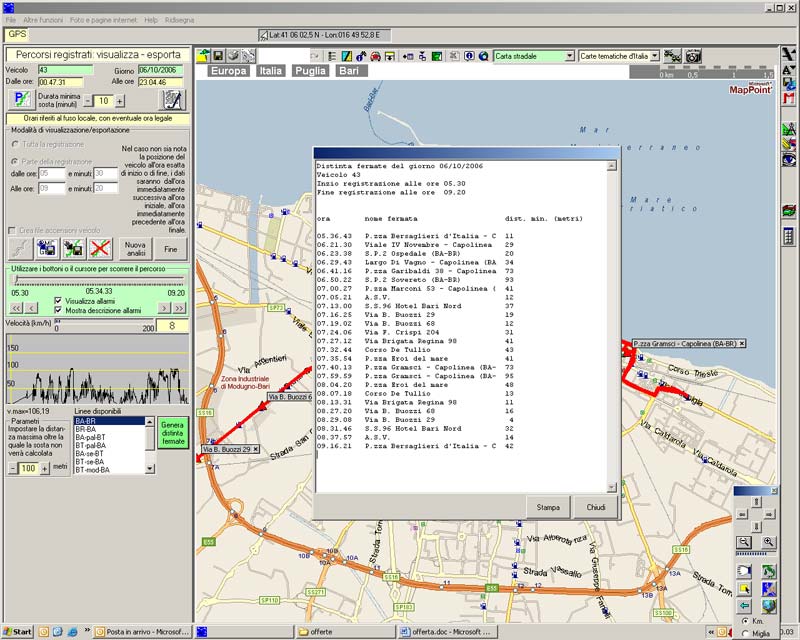This screenshot has width=800, height=640.
Task: Click the cyan back arrow icon
Action: [744, 606]
